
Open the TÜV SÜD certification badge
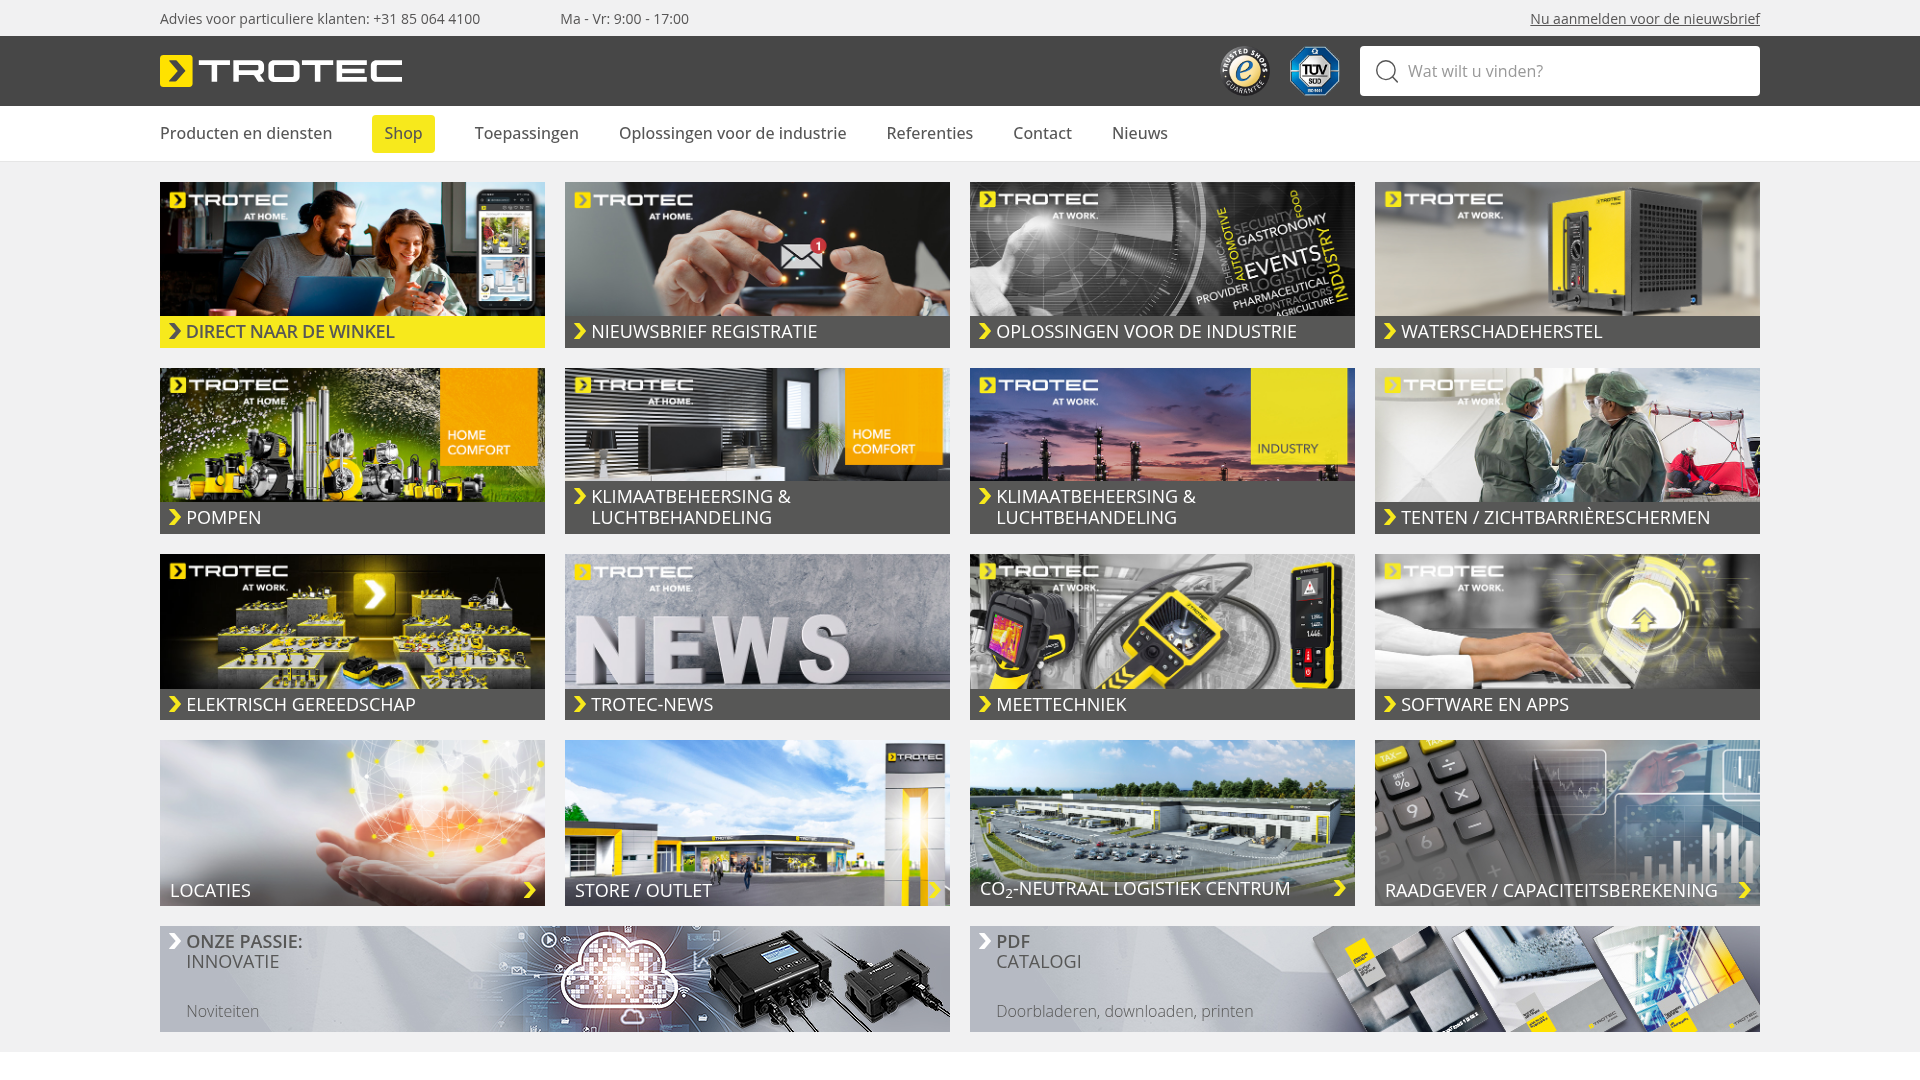(x=1314, y=71)
